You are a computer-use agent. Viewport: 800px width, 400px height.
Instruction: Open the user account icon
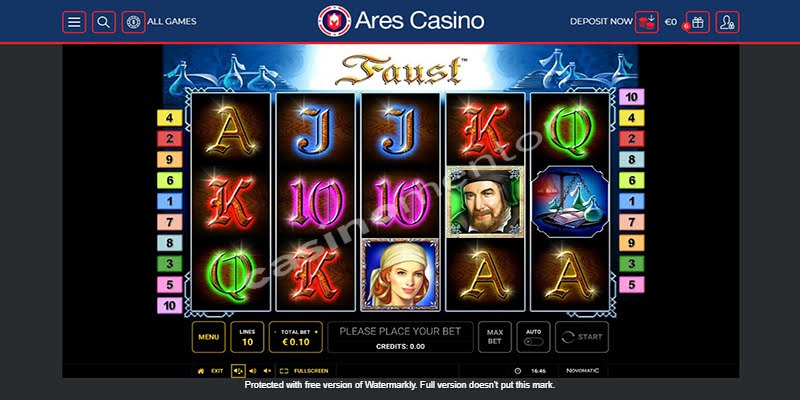[x=728, y=22]
